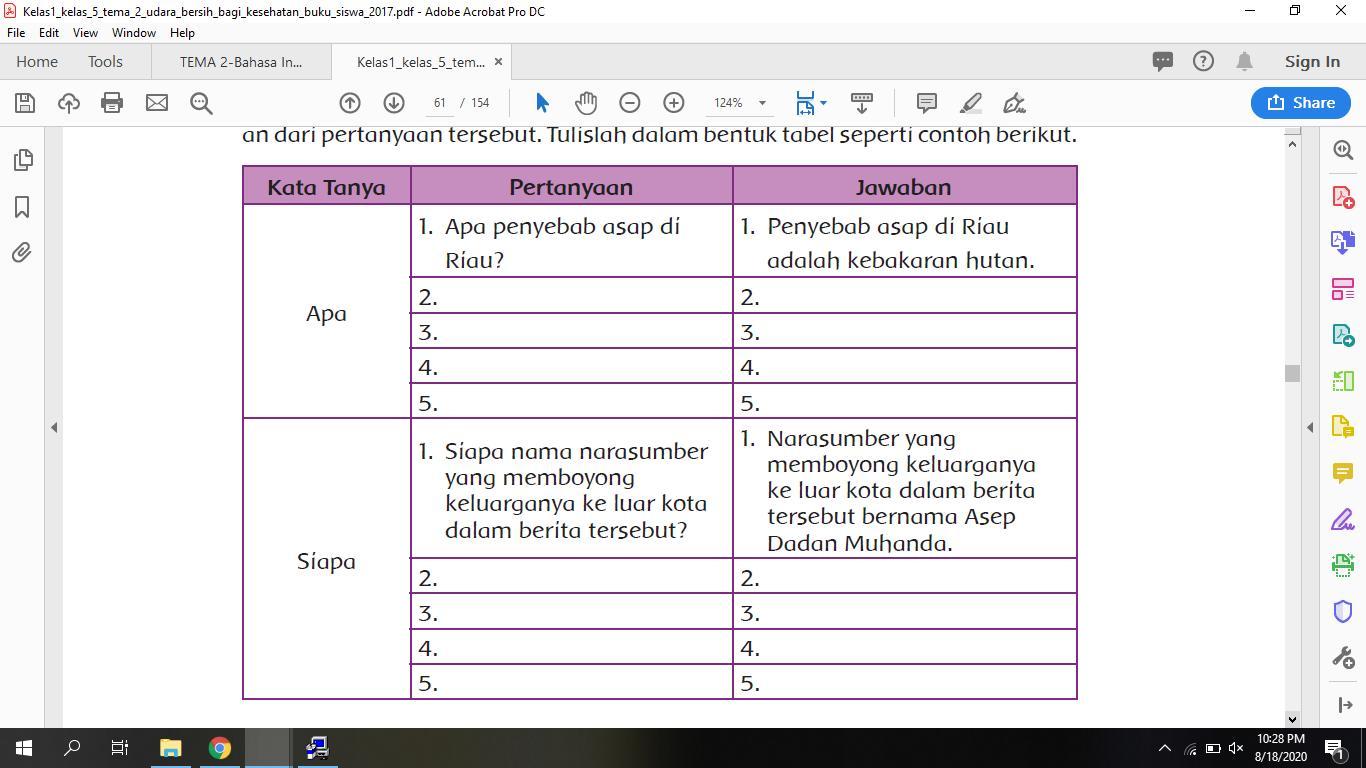Viewport: 1366px width, 768px height.
Task: Open the Windows Start menu
Action: click(x=24, y=748)
